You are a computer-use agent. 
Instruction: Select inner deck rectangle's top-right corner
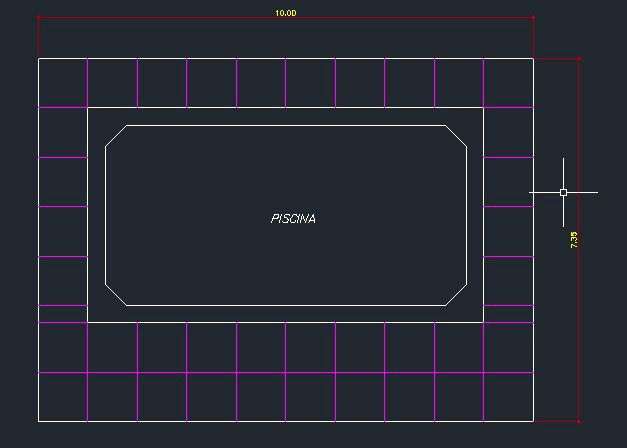pyautogui.click(x=483, y=108)
